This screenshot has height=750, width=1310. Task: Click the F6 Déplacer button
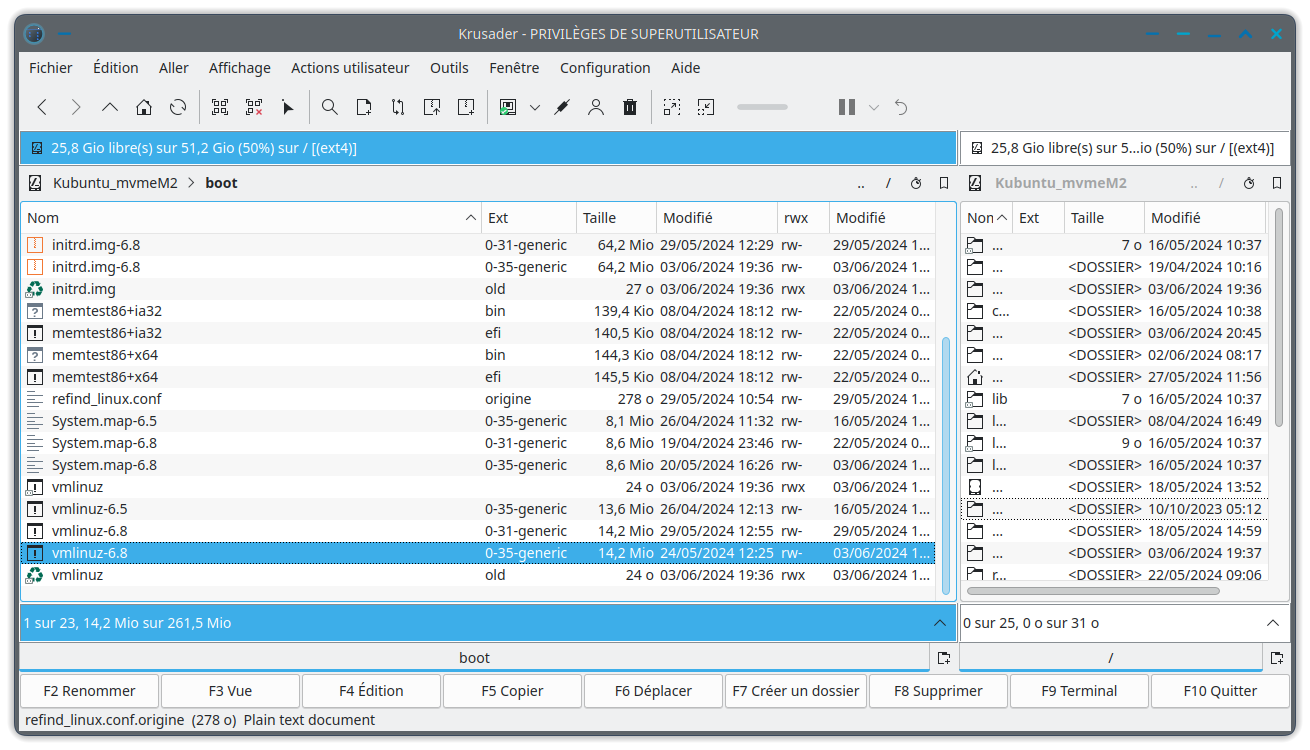(x=653, y=691)
